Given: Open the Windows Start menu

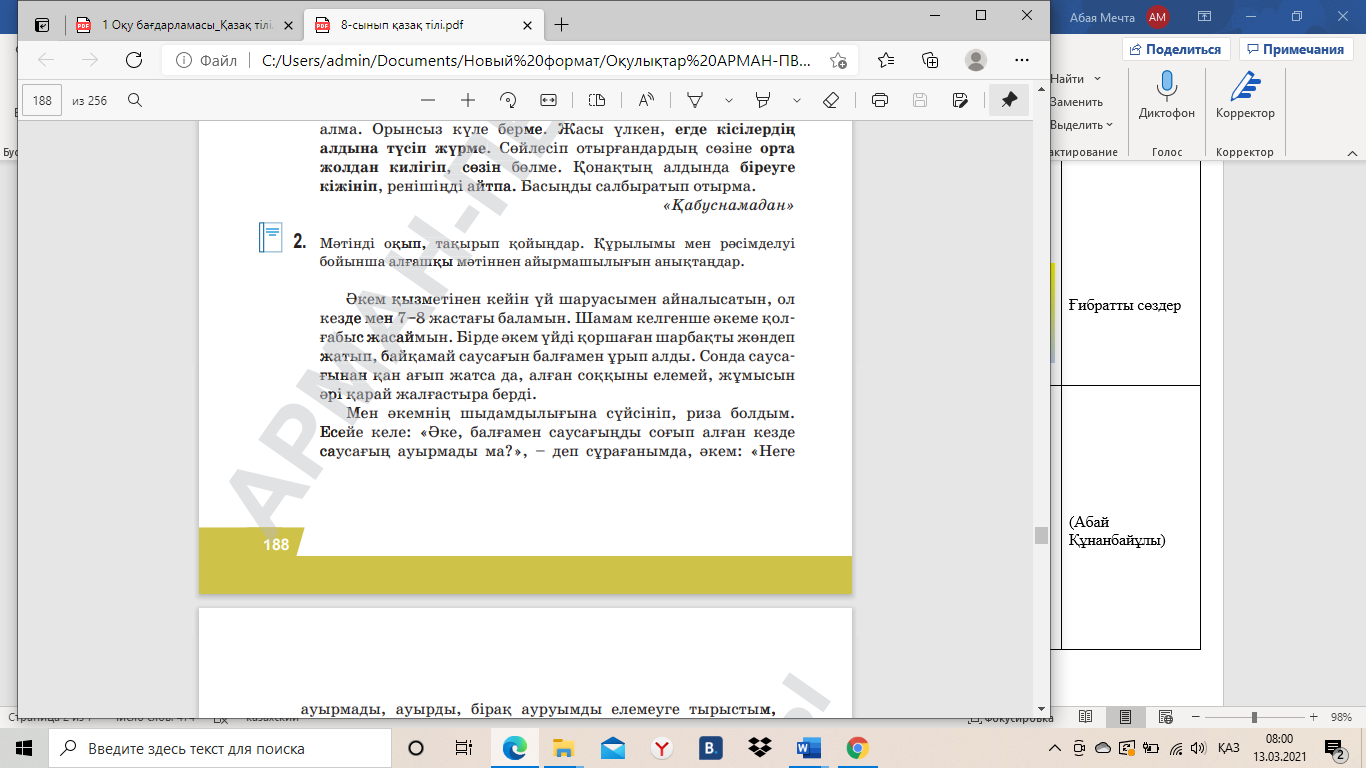Looking at the screenshot, I should (x=24, y=748).
